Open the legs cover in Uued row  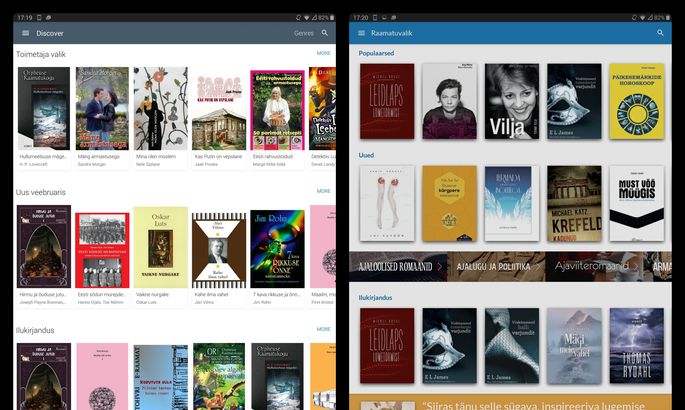387,203
